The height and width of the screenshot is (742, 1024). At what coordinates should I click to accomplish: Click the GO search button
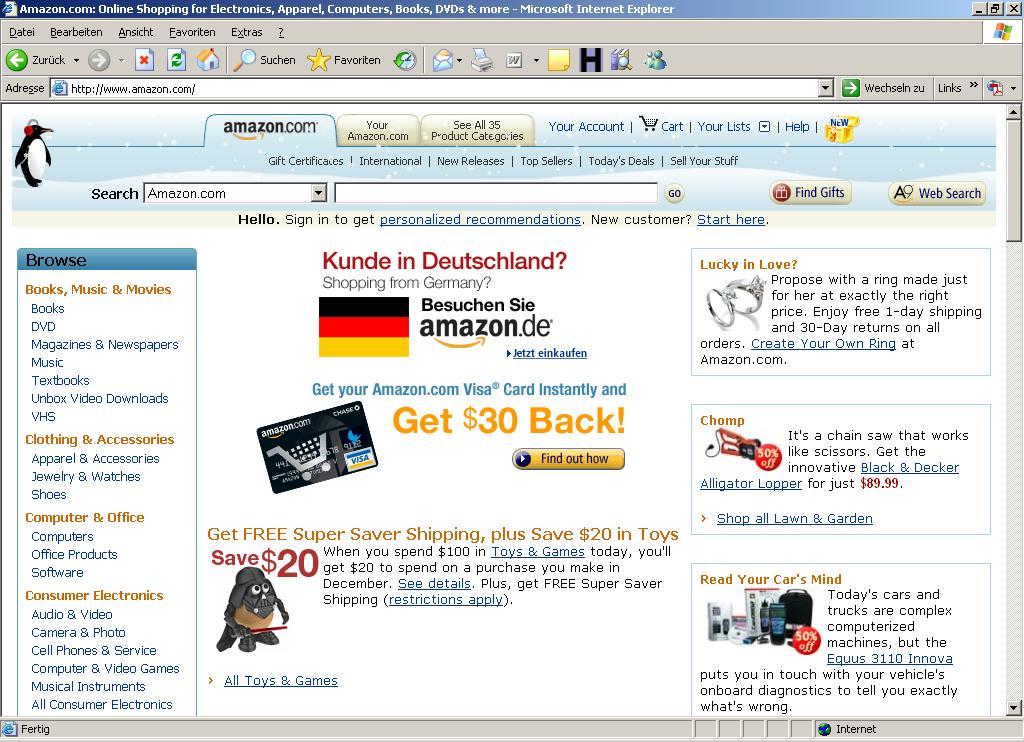coord(674,193)
